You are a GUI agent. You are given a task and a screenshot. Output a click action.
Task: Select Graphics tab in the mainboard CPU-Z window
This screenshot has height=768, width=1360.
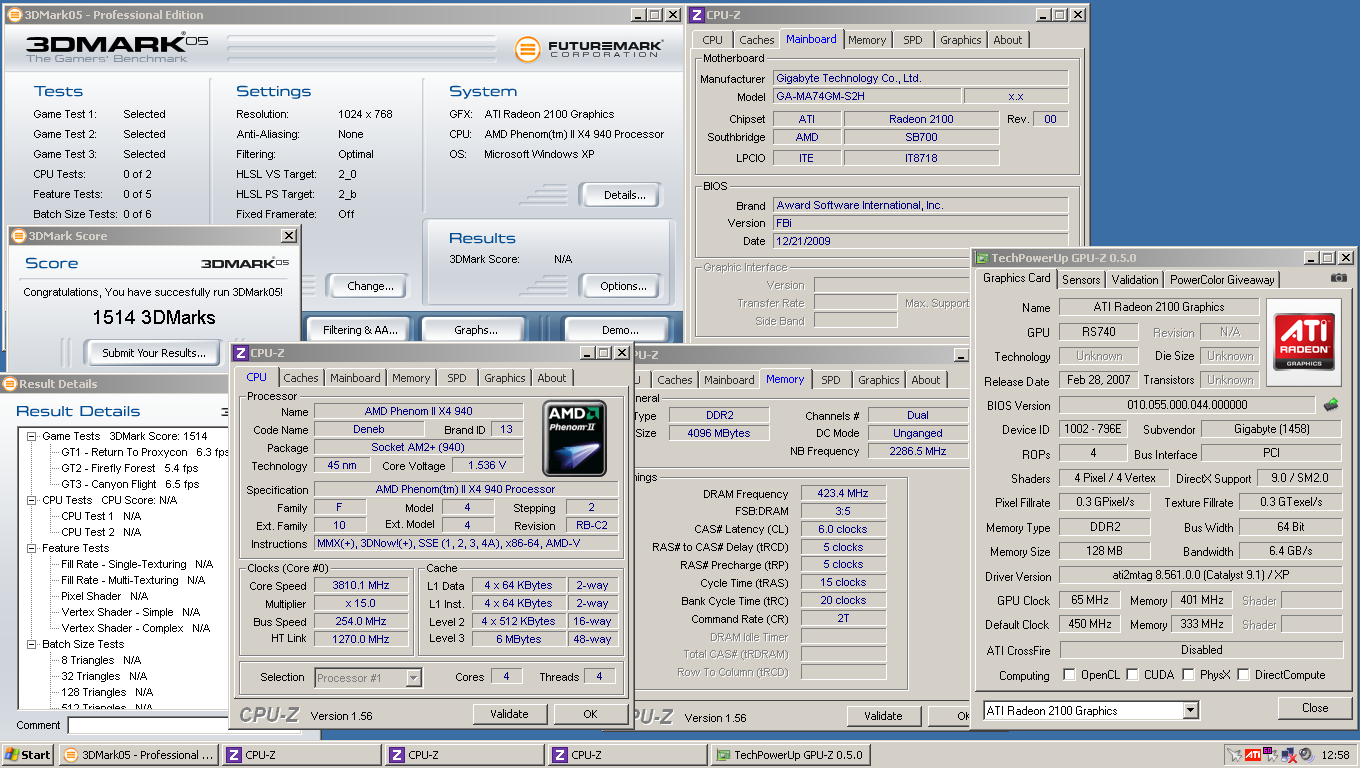pos(961,40)
